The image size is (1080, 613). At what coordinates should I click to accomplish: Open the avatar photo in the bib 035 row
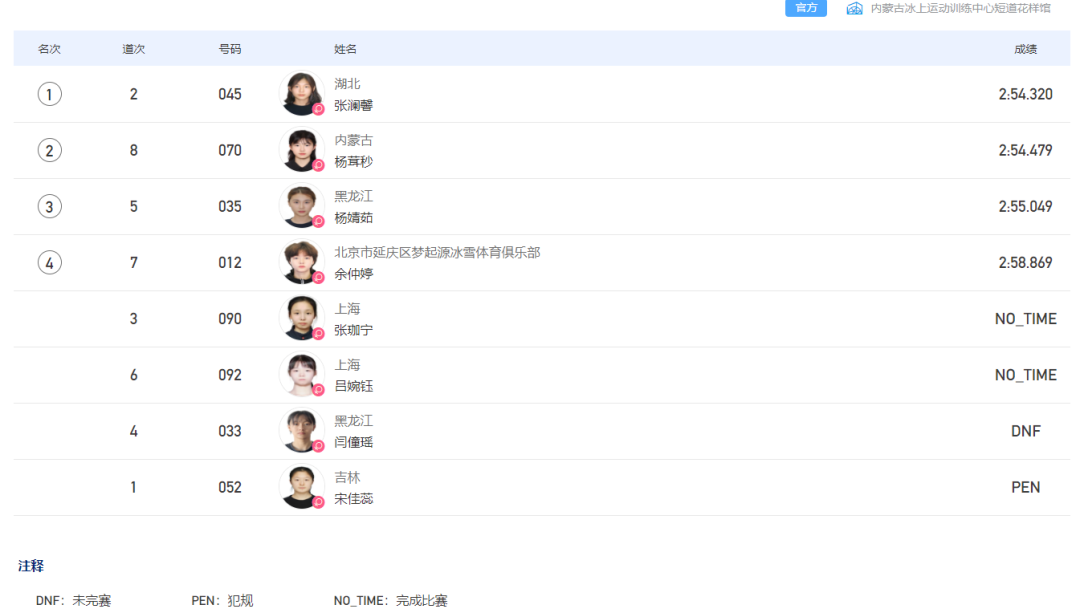[x=300, y=206]
